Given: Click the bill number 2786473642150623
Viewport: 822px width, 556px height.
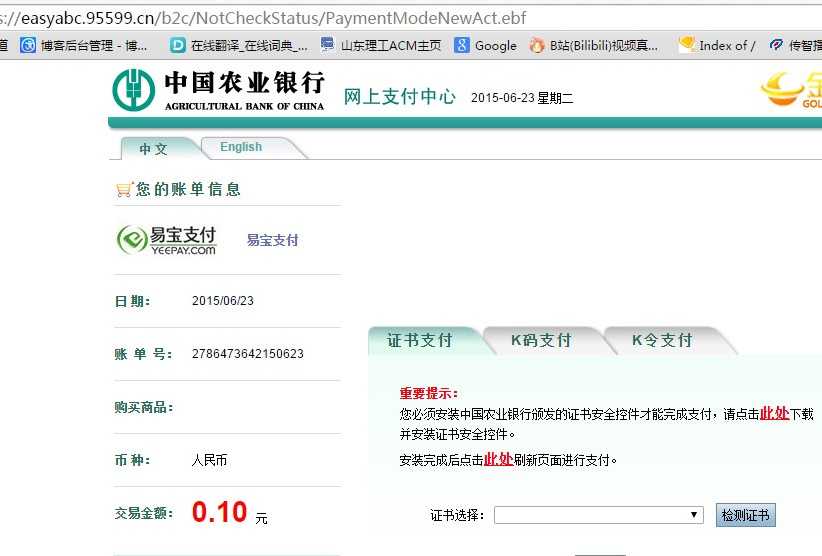Looking at the screenshot, I should click(248, 354).
